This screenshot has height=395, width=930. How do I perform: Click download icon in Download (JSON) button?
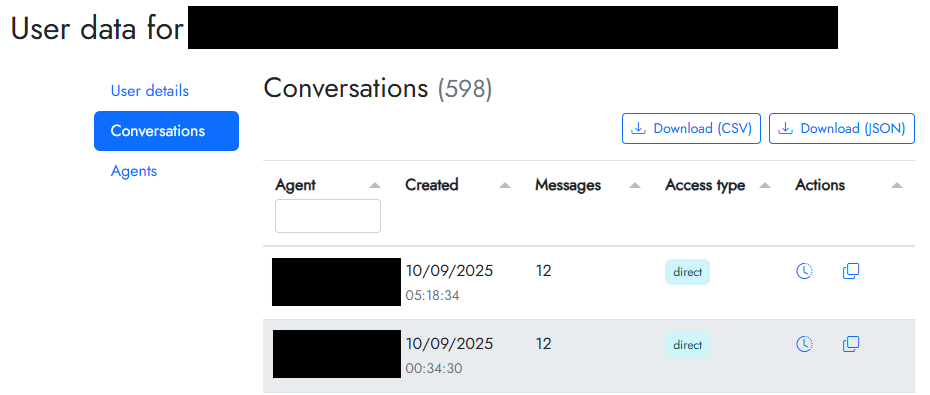click(785, 129)
